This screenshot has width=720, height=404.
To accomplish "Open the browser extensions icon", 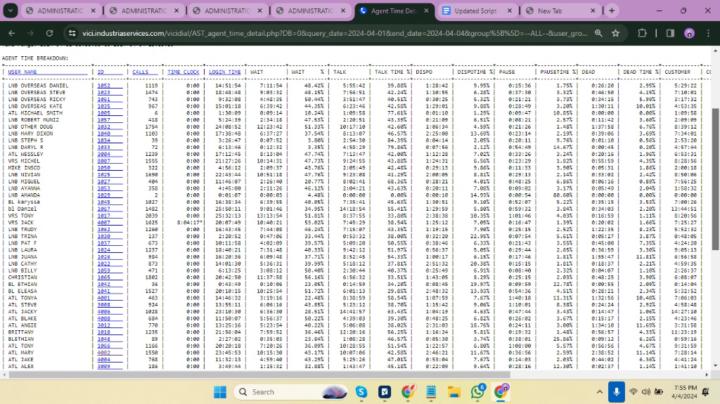I will [x=643, y=32].
